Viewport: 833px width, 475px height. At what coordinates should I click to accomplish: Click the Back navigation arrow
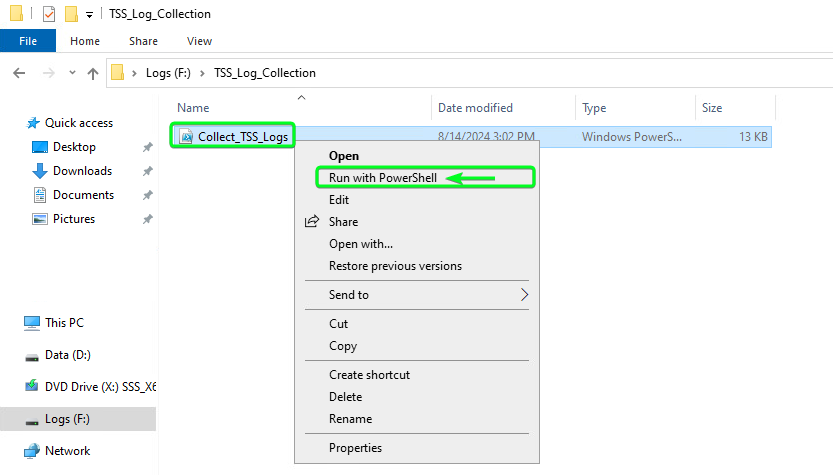(x=19, y=73)
